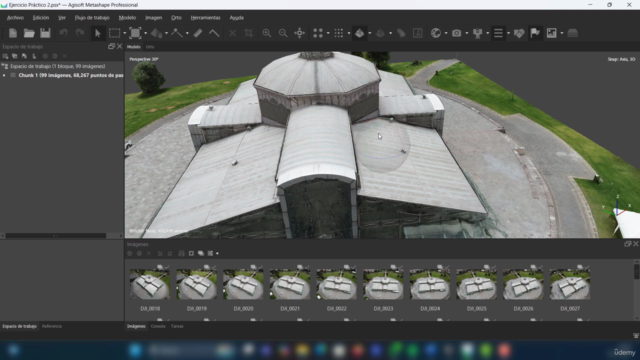Open the Show Cameras dropdown arrow

pyautogui.click(x=467, y=33)
